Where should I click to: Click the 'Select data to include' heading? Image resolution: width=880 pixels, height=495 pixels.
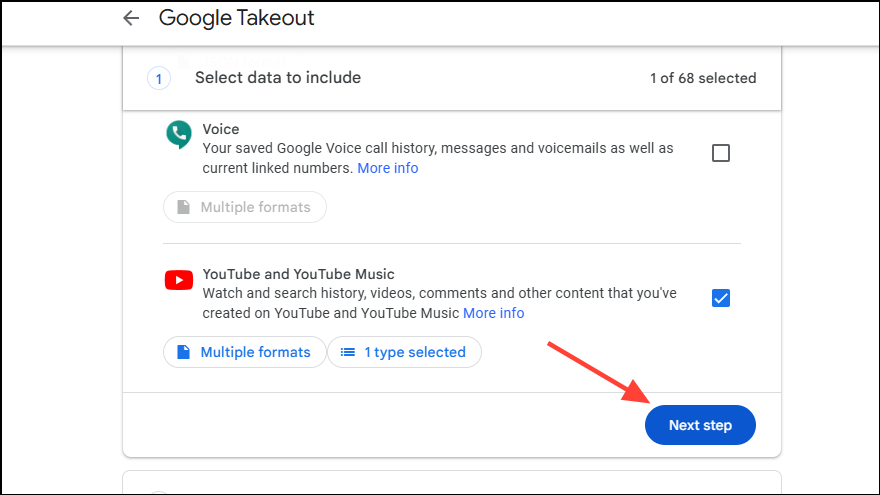click(278, 77)
